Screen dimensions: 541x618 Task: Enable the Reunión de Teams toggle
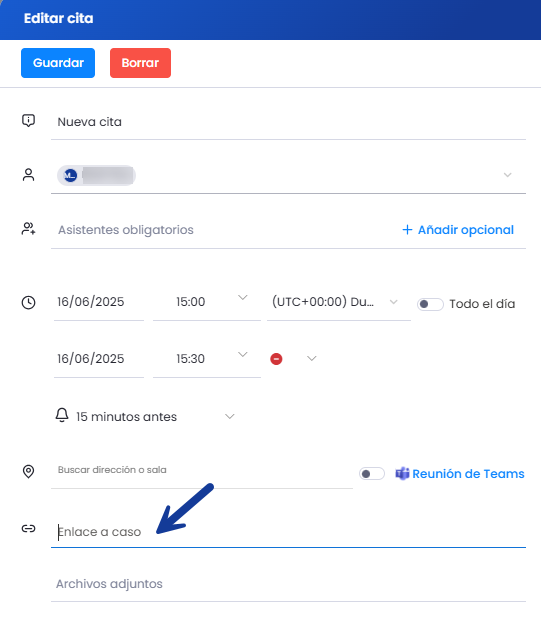coord(372,474)
